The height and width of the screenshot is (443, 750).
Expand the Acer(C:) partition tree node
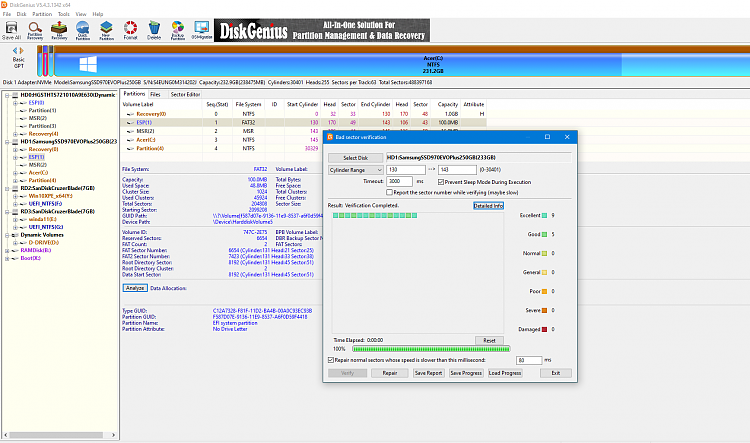(18, 172)
